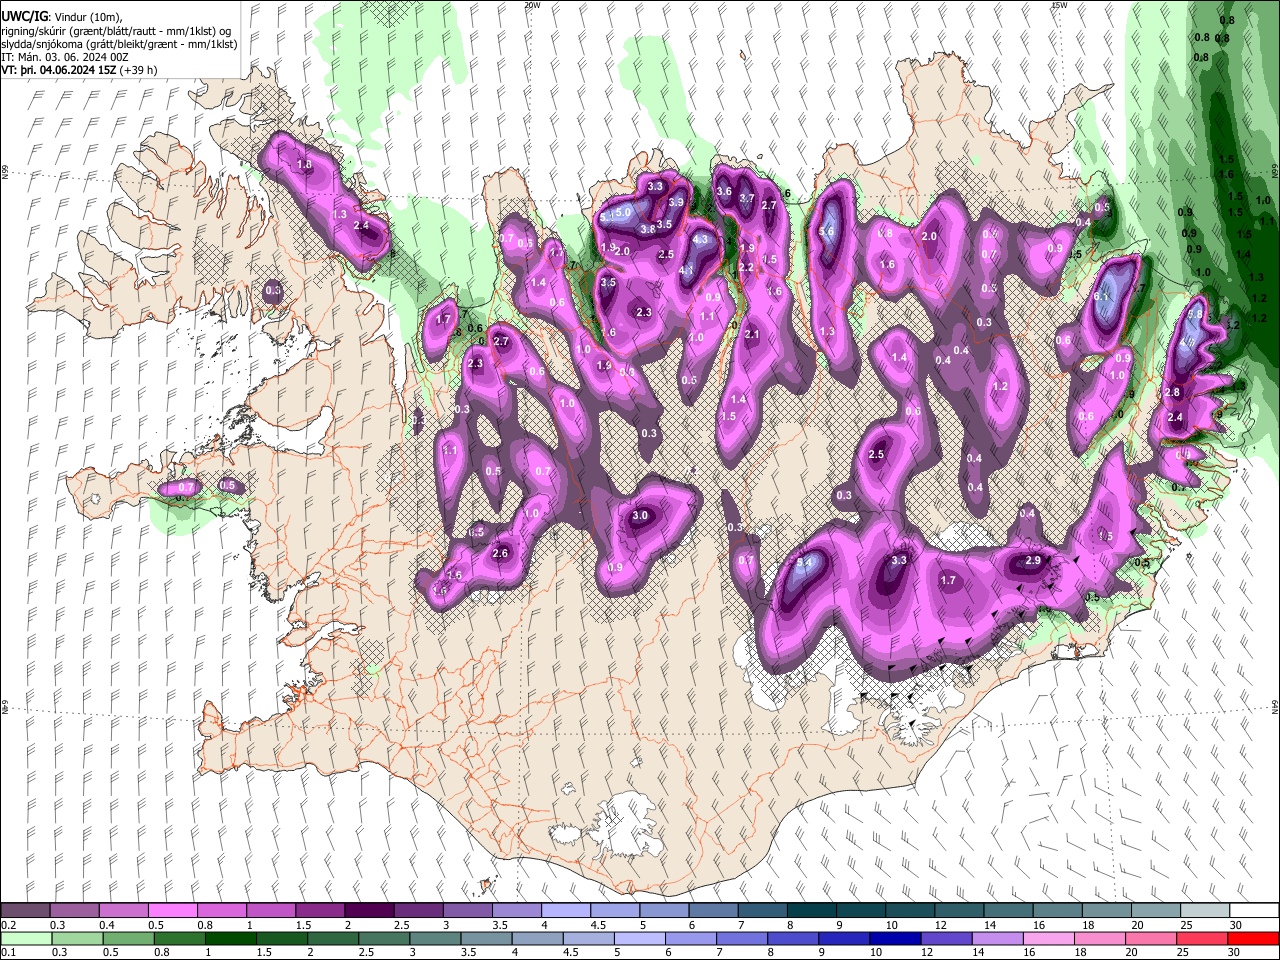Image resolution: width=1280 pixels, height=960 pixels.
Task: Click valid time 'VT: þri. 04.06.2024 15Z (+39 h)'
Action: point(78,71)
